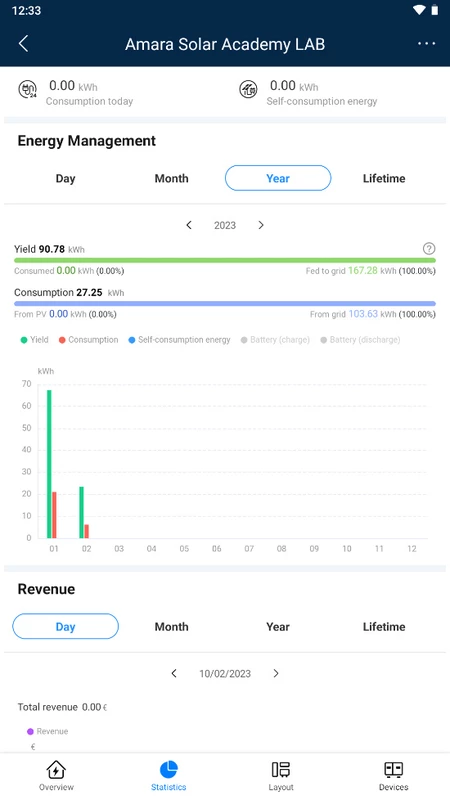
Task: Tap the Self-consumption energy icon
Action: click(x=248, y=90)
